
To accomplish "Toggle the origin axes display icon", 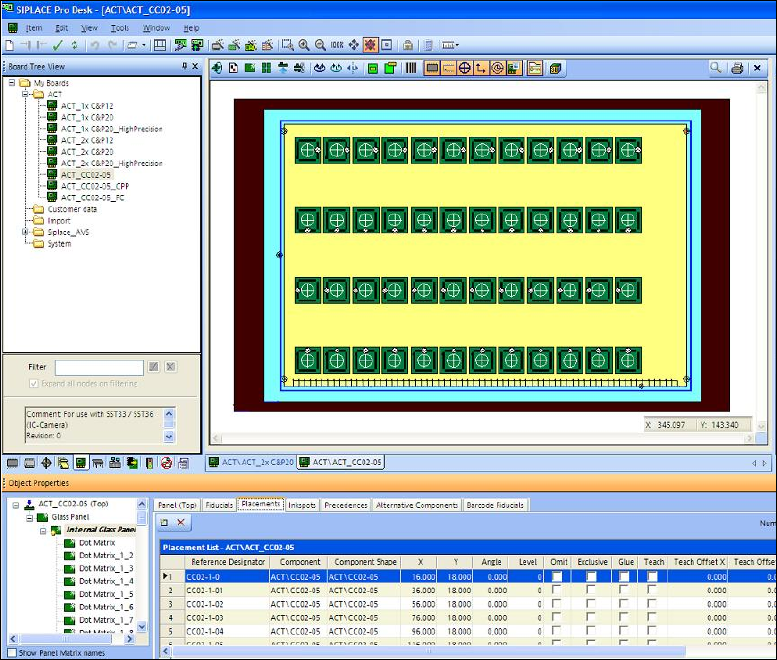I will click(x=480, y=68).
